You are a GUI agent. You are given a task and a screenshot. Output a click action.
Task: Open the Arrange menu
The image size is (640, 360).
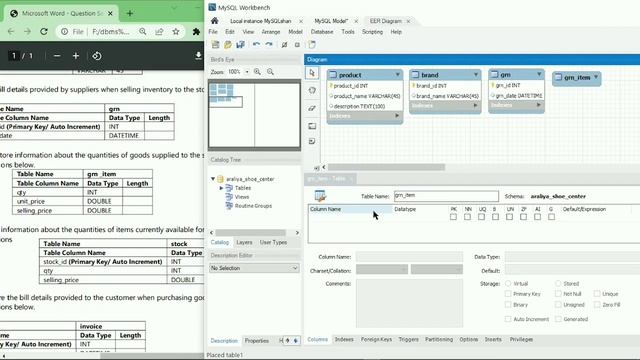(271, 31)
